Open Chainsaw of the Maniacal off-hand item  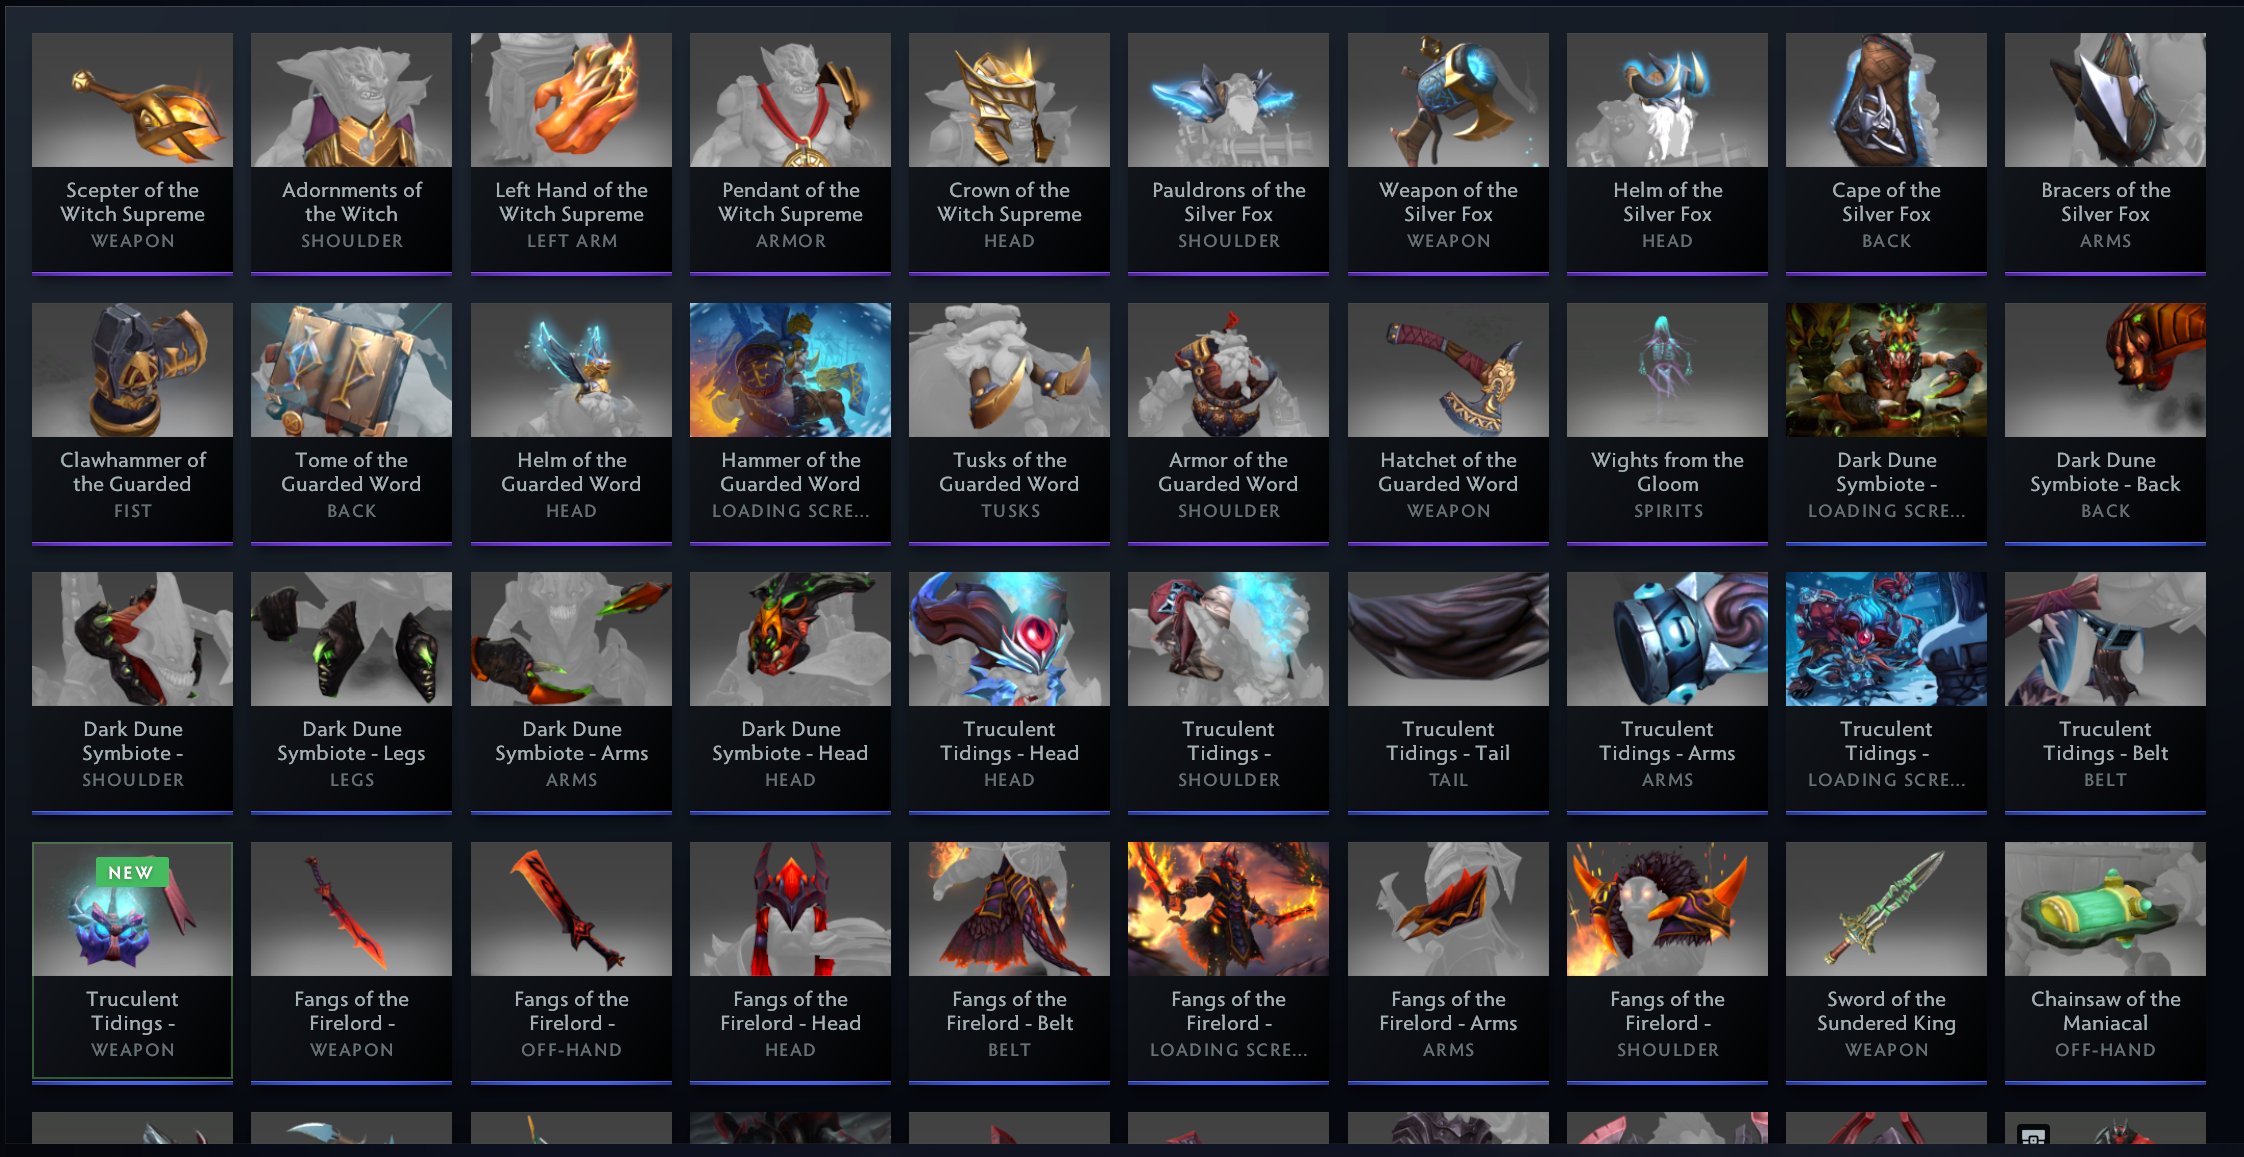(2105, 962)
